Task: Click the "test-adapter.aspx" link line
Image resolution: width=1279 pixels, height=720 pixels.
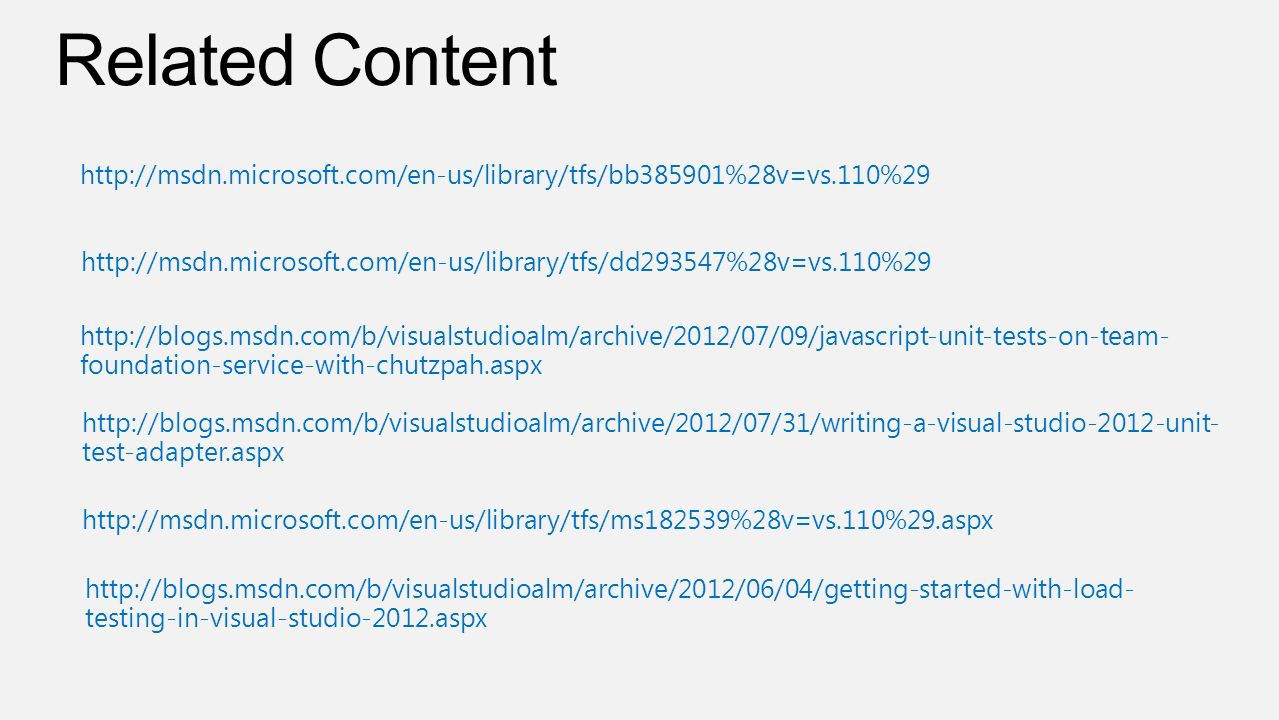Action: (x=183, y=452)
